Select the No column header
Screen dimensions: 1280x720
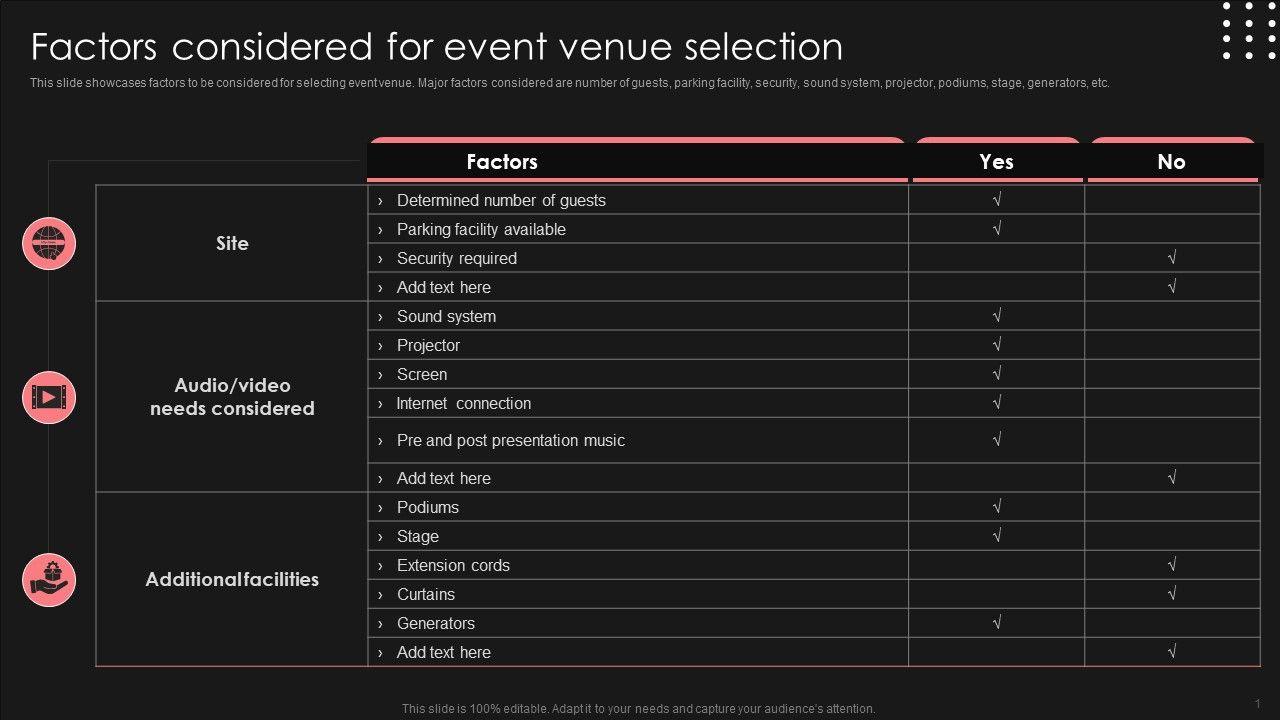pyautogui.click(x=1171, y=162)
